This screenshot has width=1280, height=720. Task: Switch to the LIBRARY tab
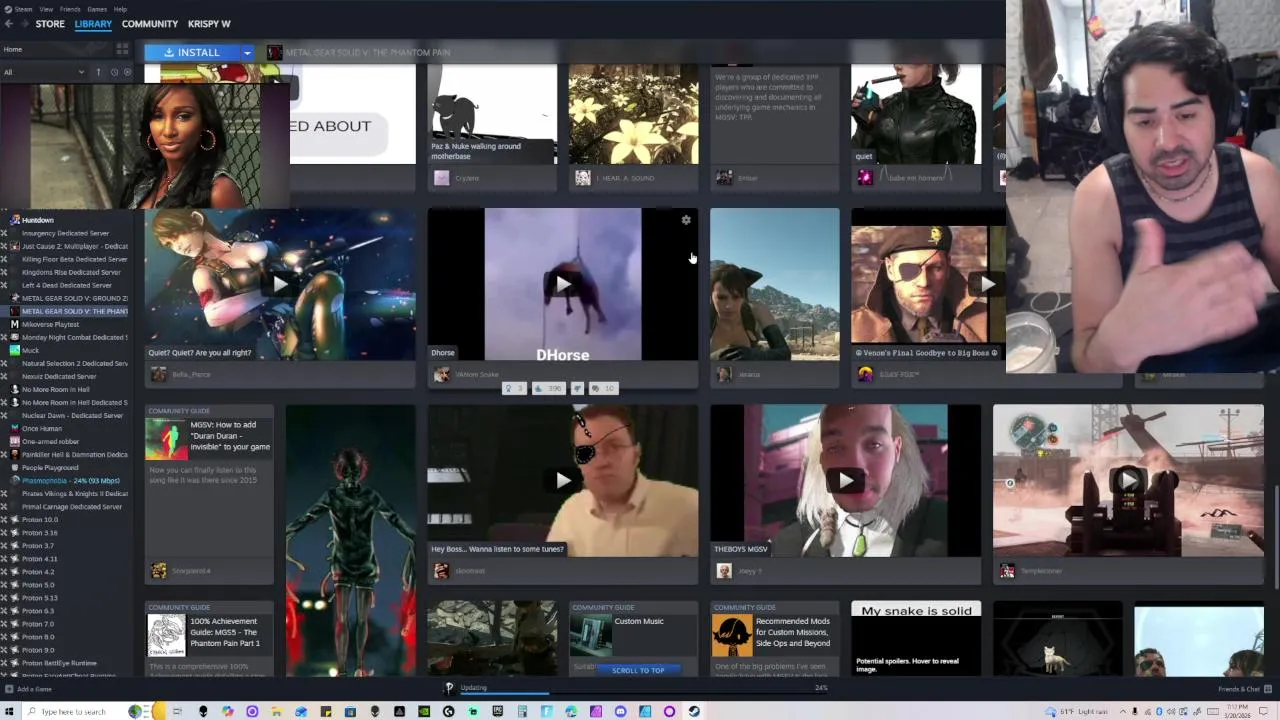click(x=93, y=24)
